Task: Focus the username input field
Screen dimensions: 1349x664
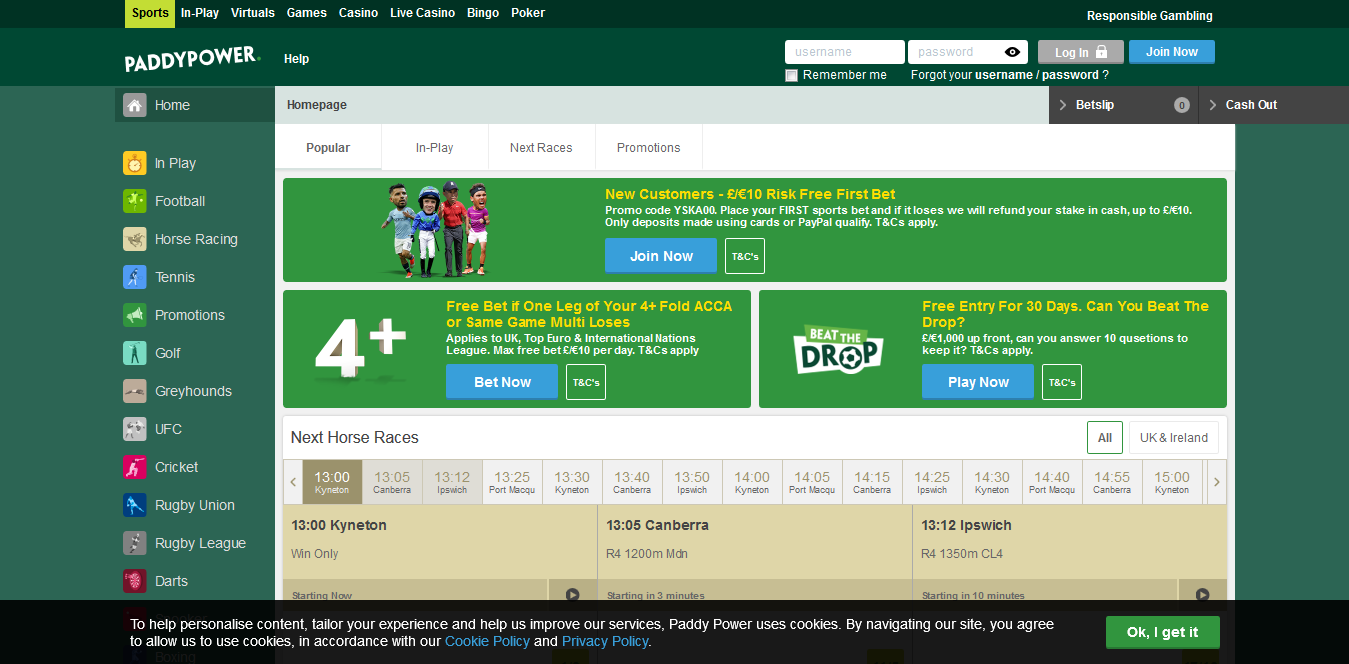Action: (x=845, y=52)
